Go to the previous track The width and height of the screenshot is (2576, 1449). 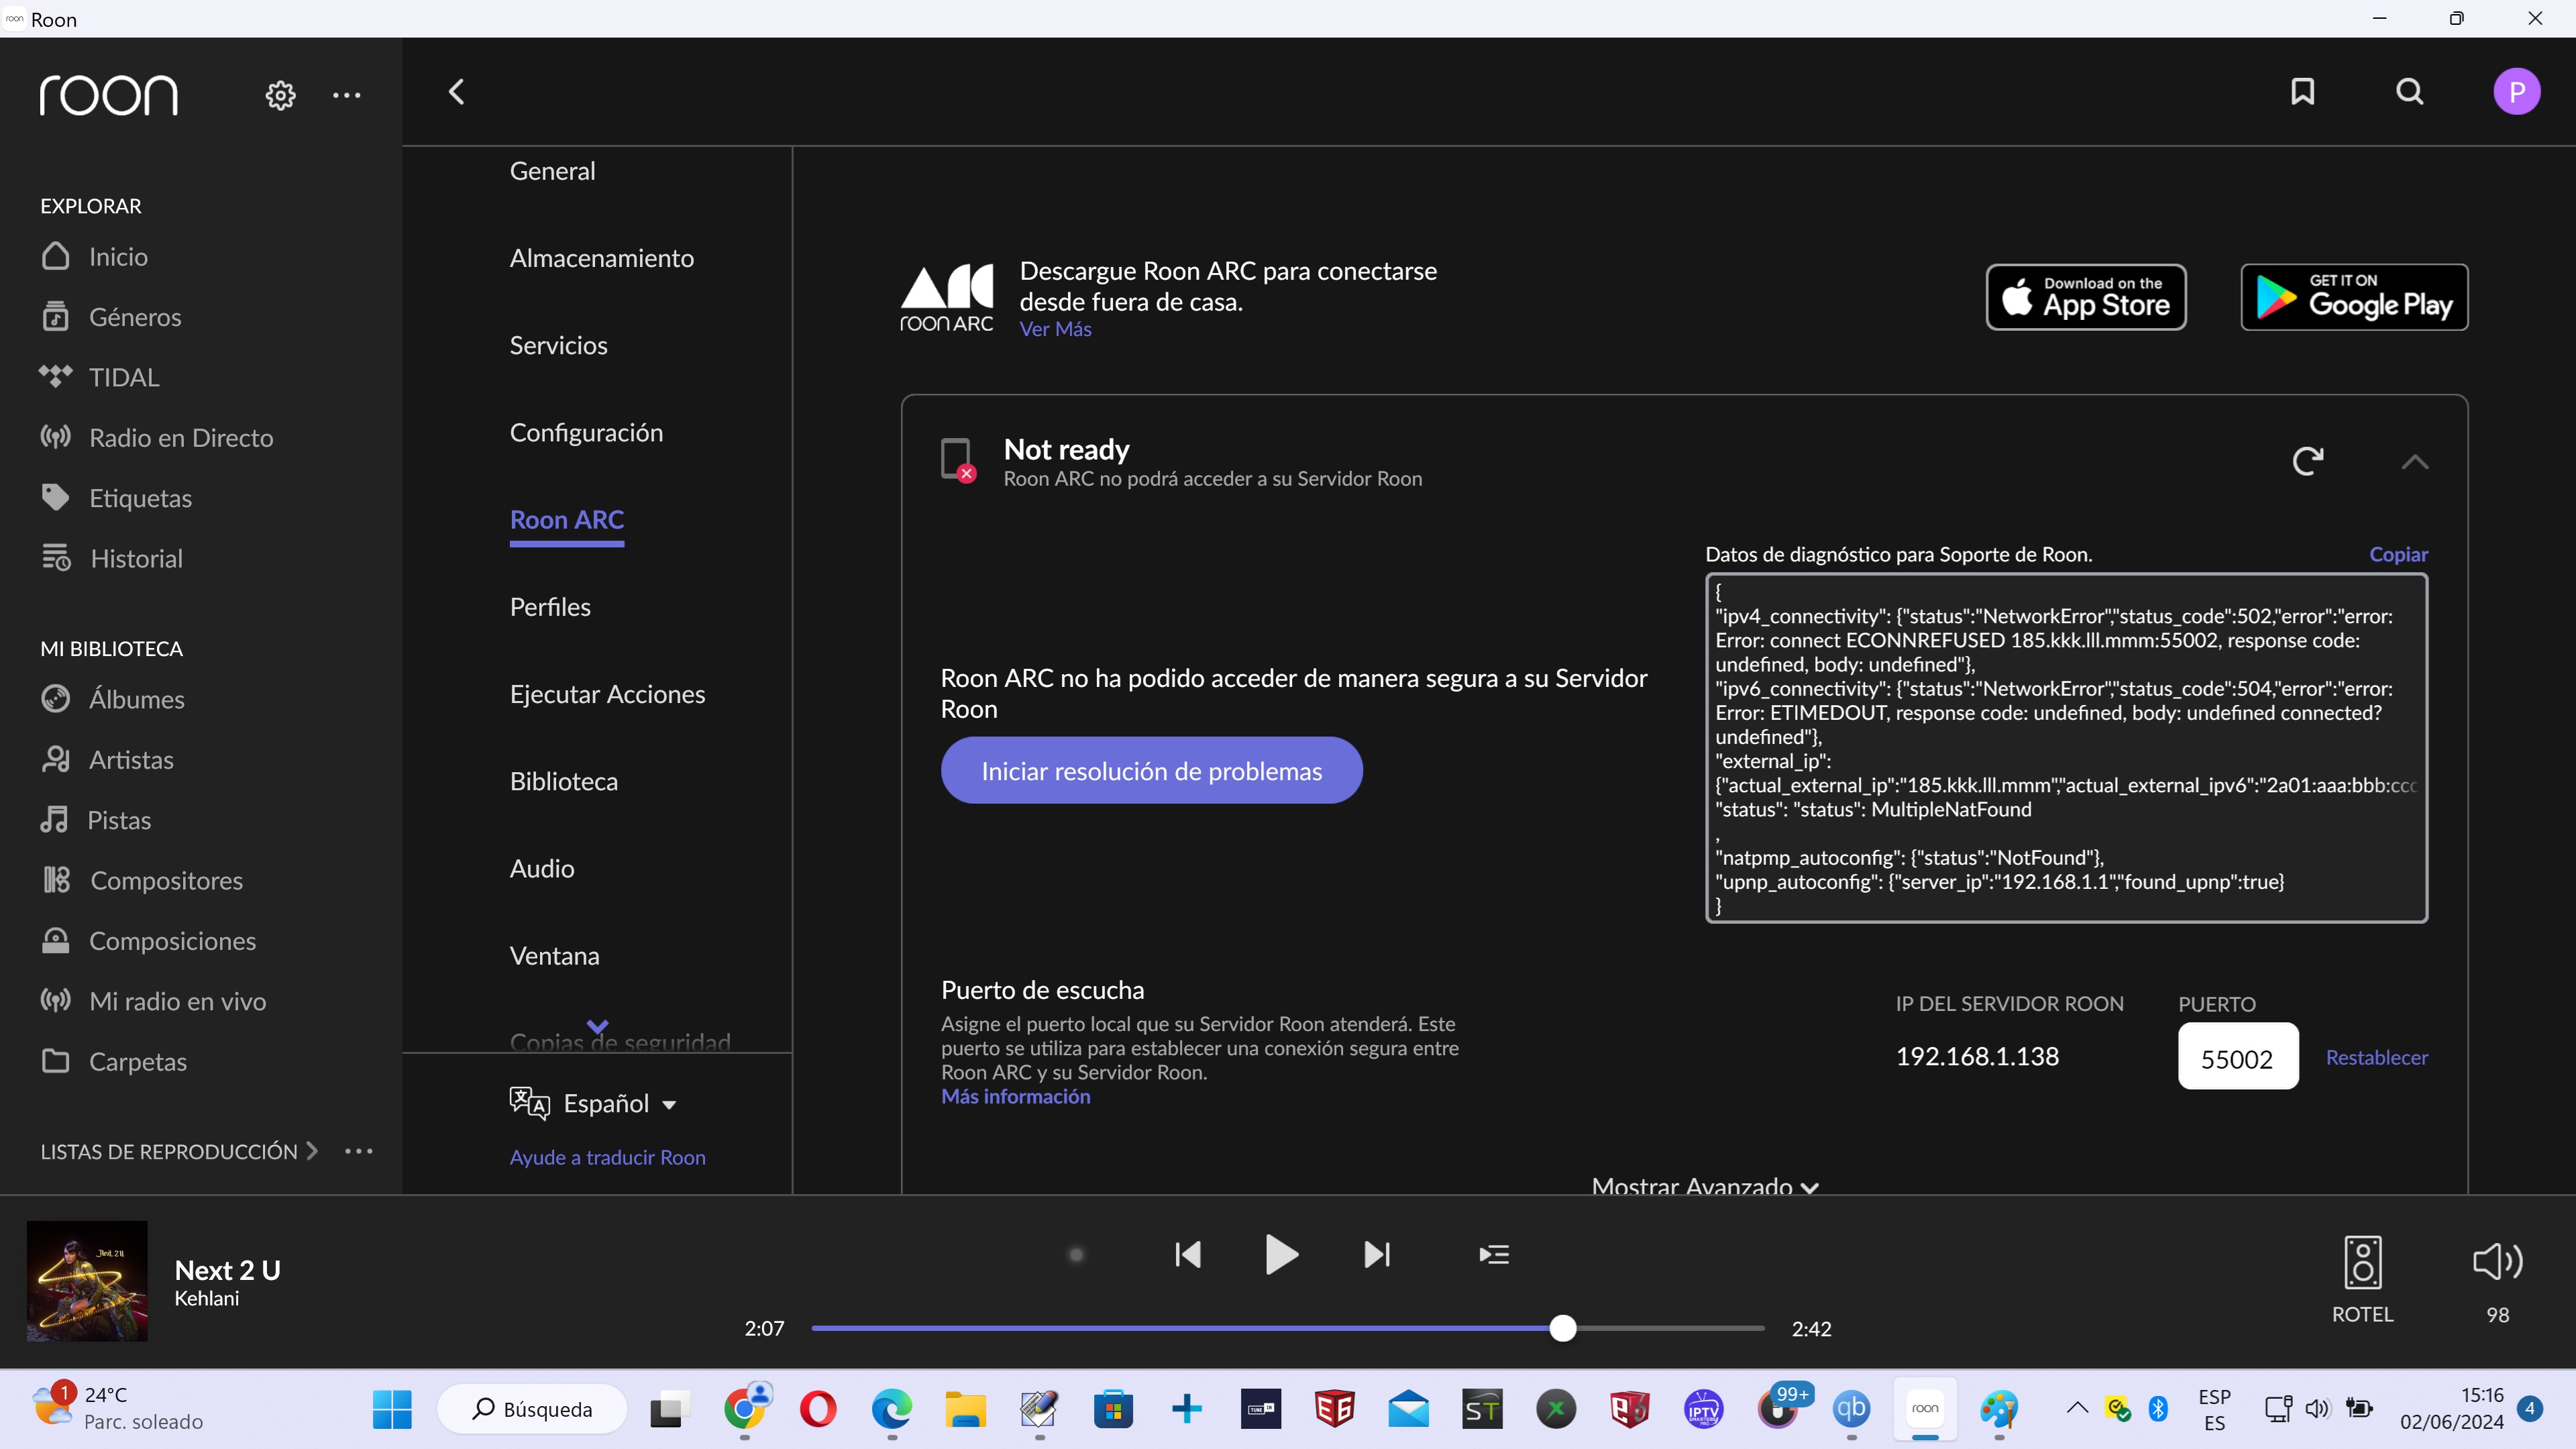pyautogui.click(x=1188, y=1254)
